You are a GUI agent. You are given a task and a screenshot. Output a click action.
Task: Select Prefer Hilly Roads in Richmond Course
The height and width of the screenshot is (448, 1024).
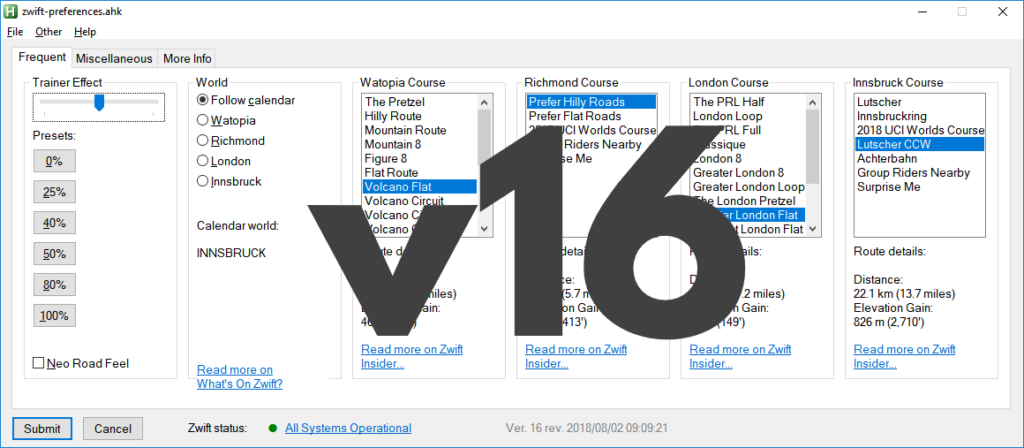tap(591, 102)
